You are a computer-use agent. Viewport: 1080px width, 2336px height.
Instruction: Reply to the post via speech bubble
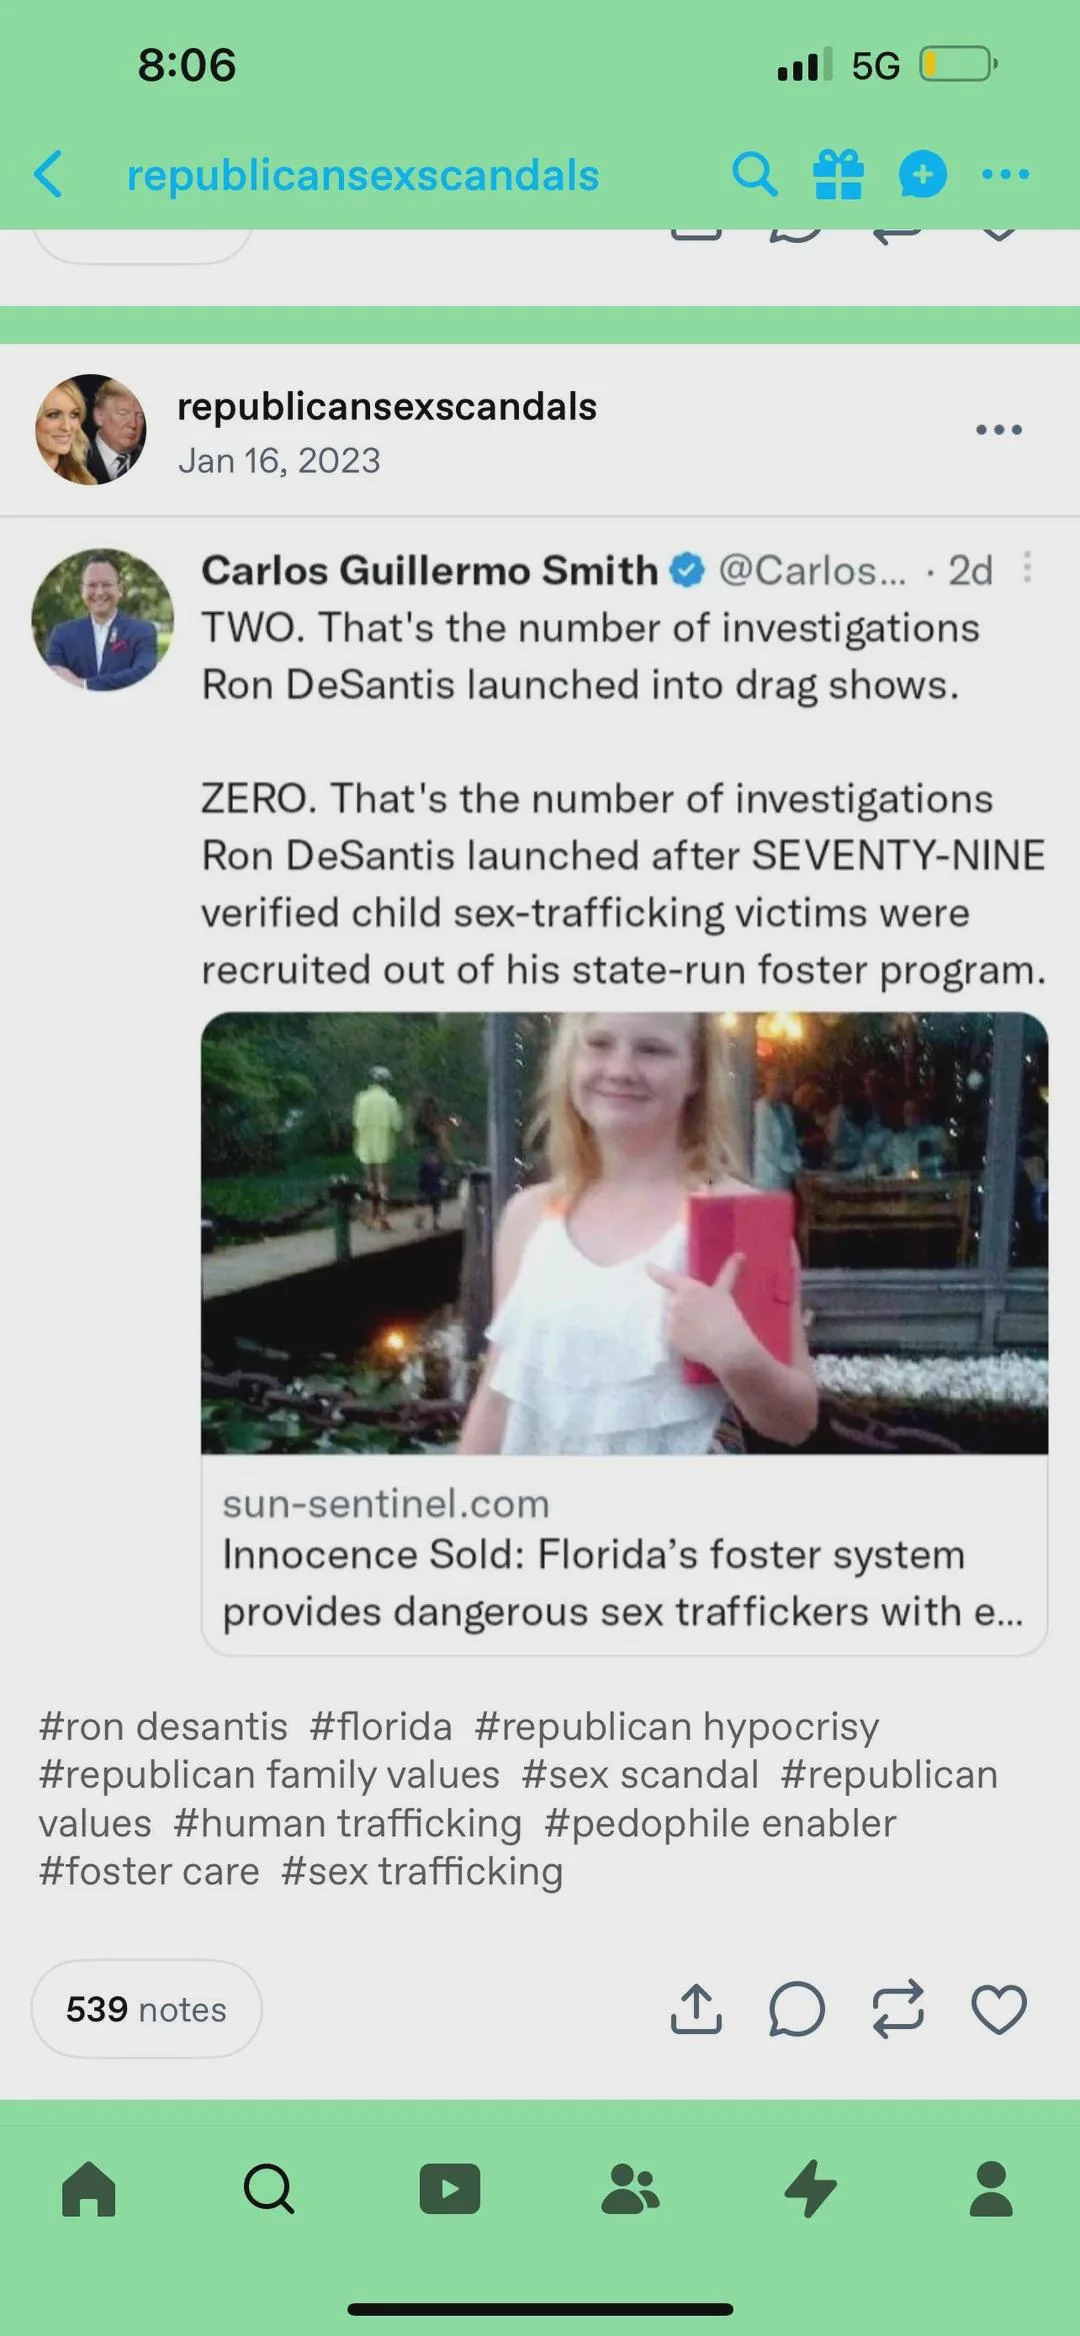797,2008
